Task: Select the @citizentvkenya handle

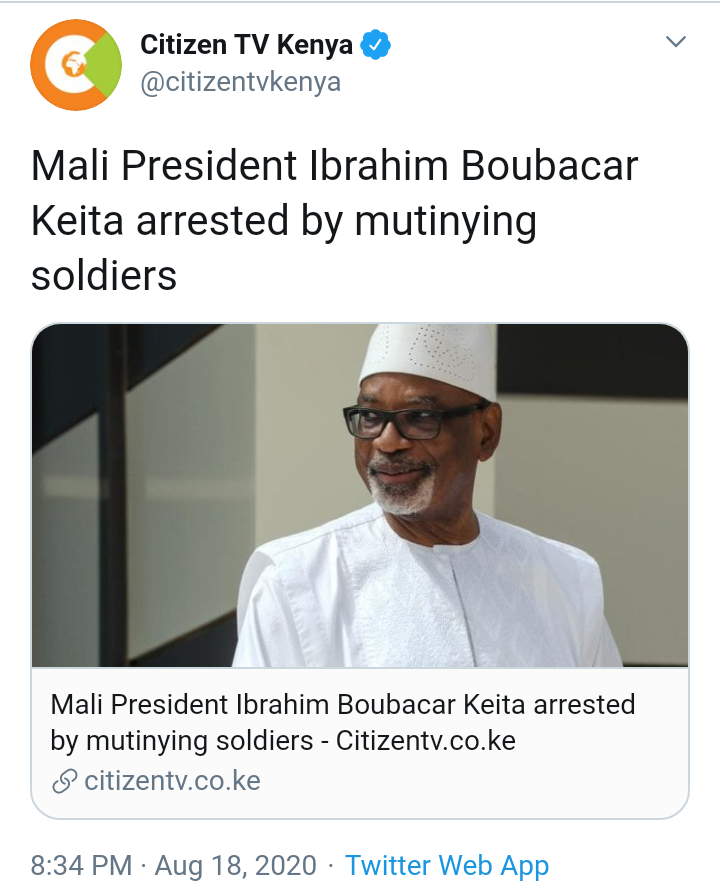Action: tap(240, 82)
